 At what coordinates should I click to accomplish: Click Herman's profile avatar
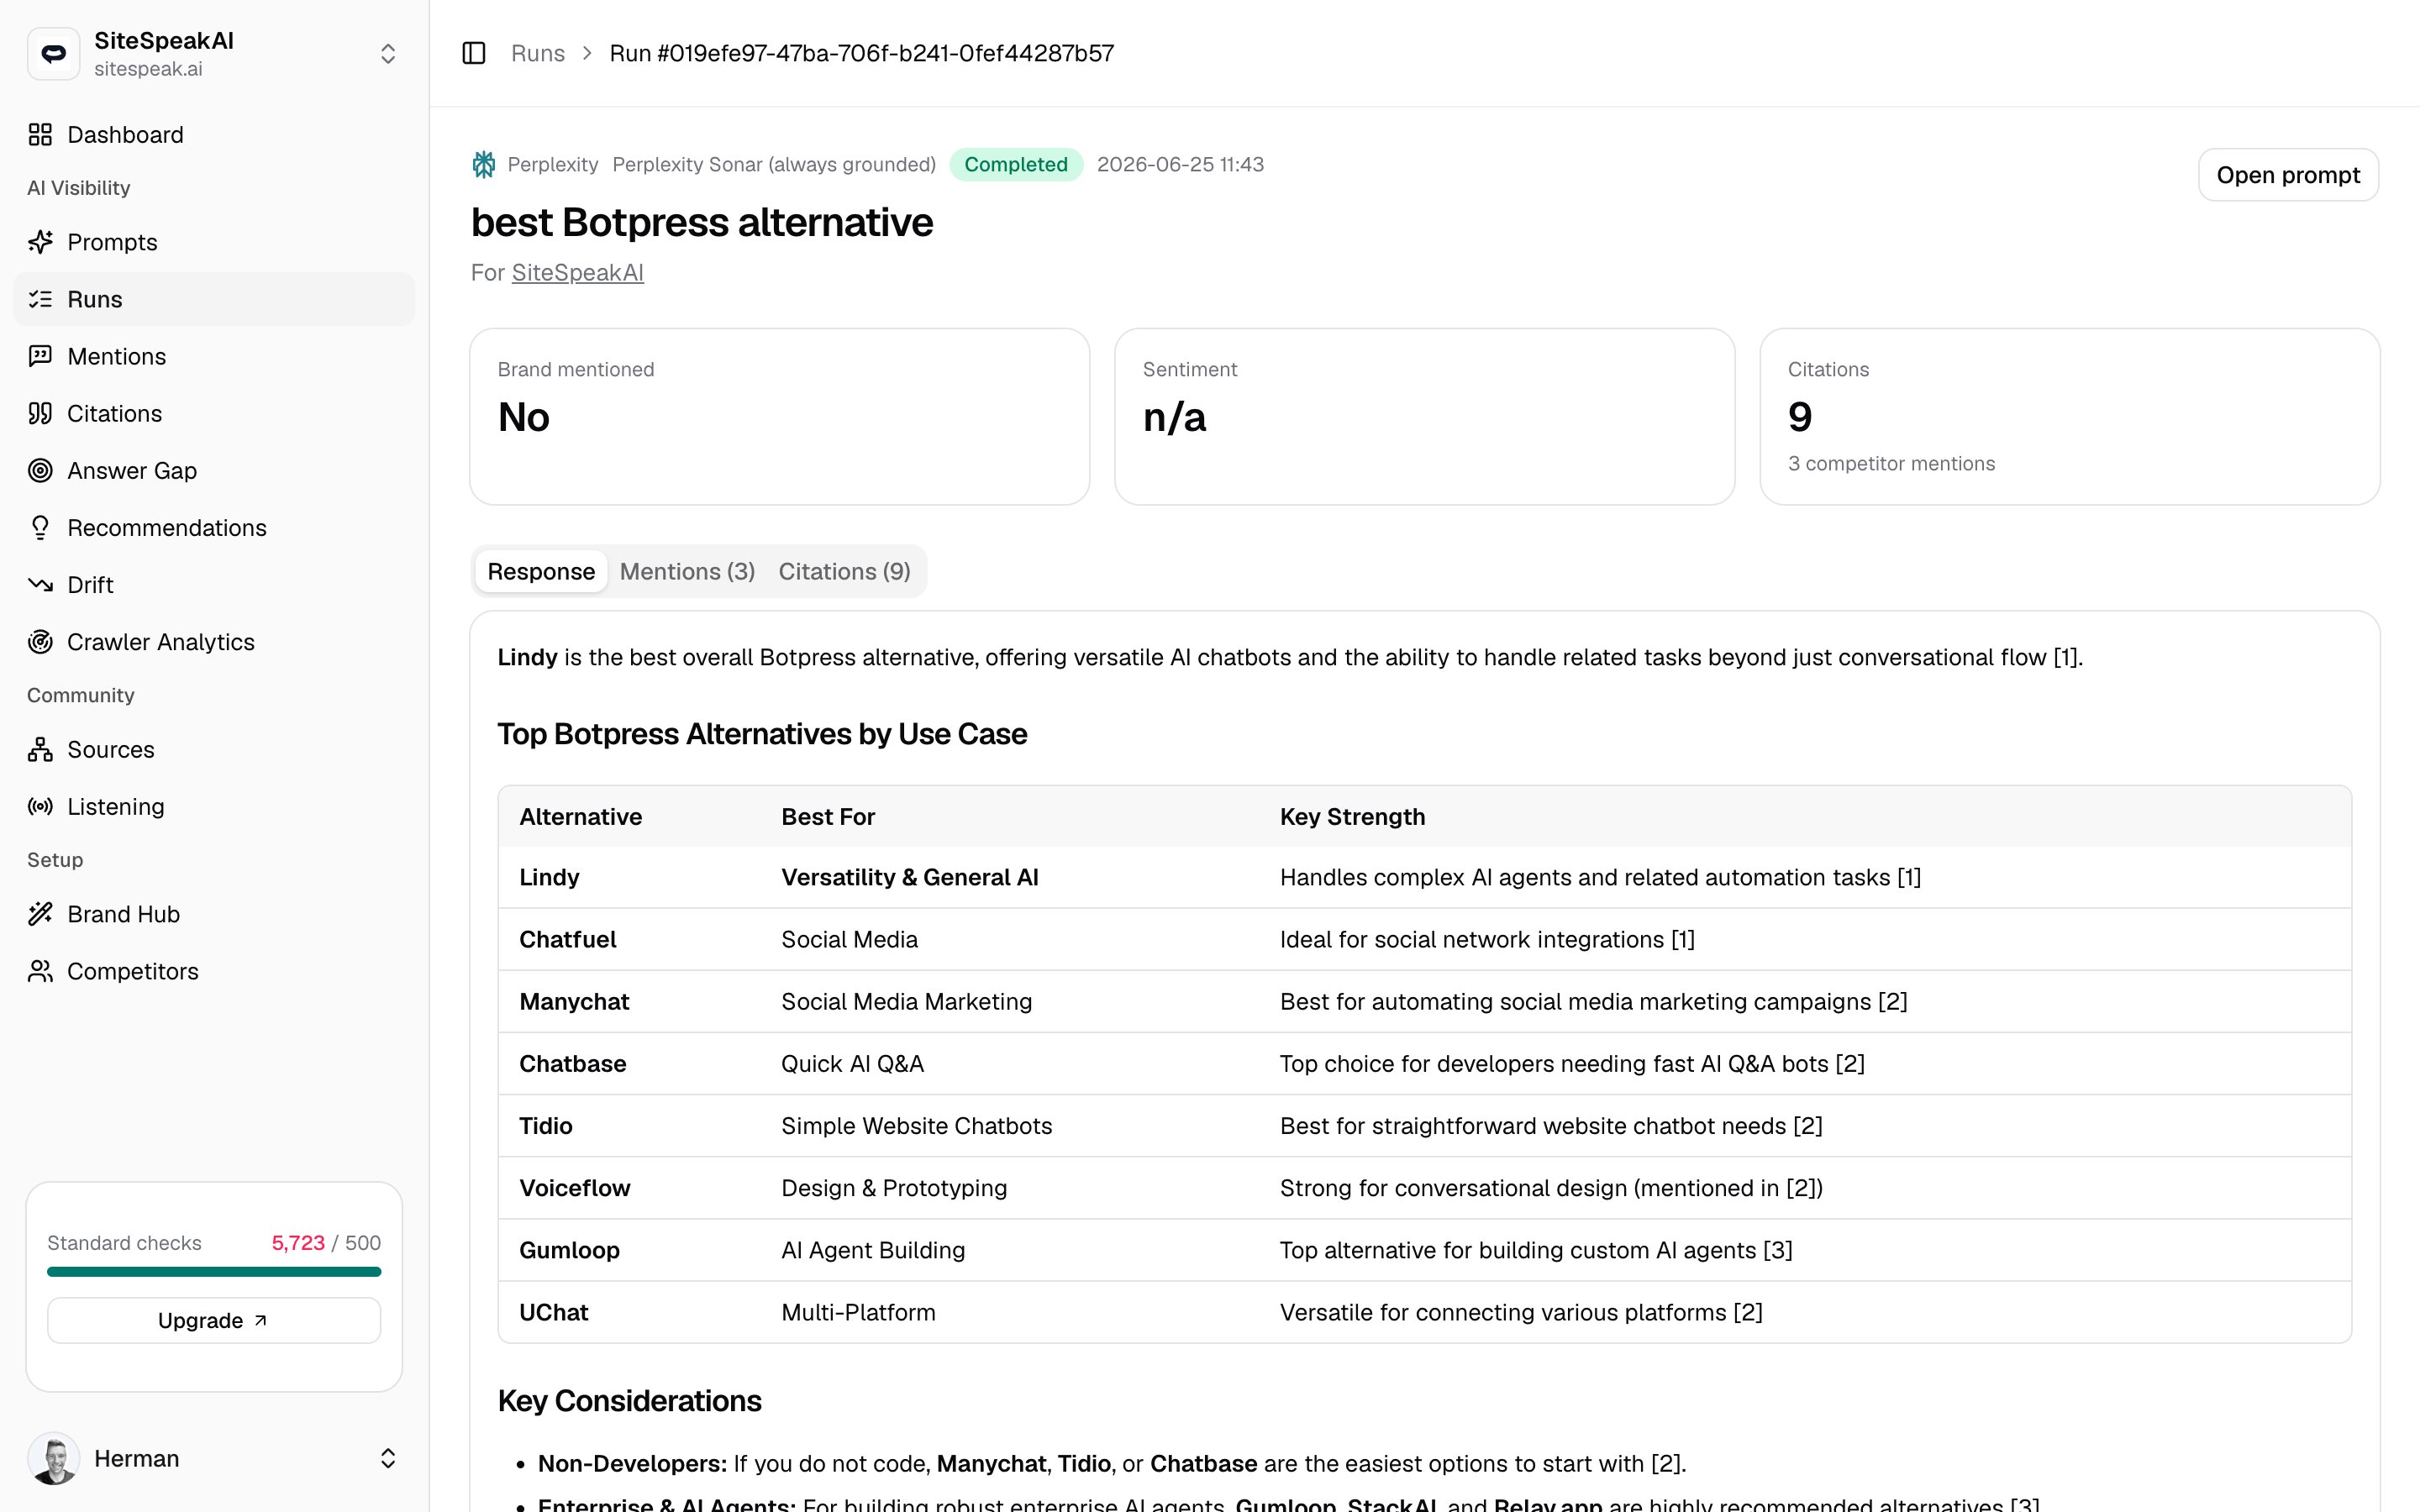pyautogui.click(x=54, y=1458)
